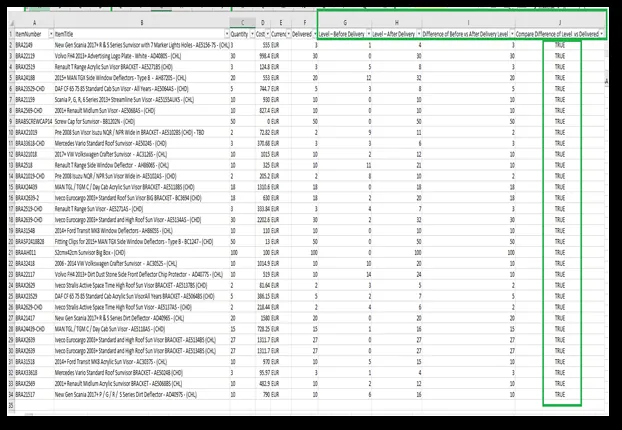Select column A header

[34, 23]
